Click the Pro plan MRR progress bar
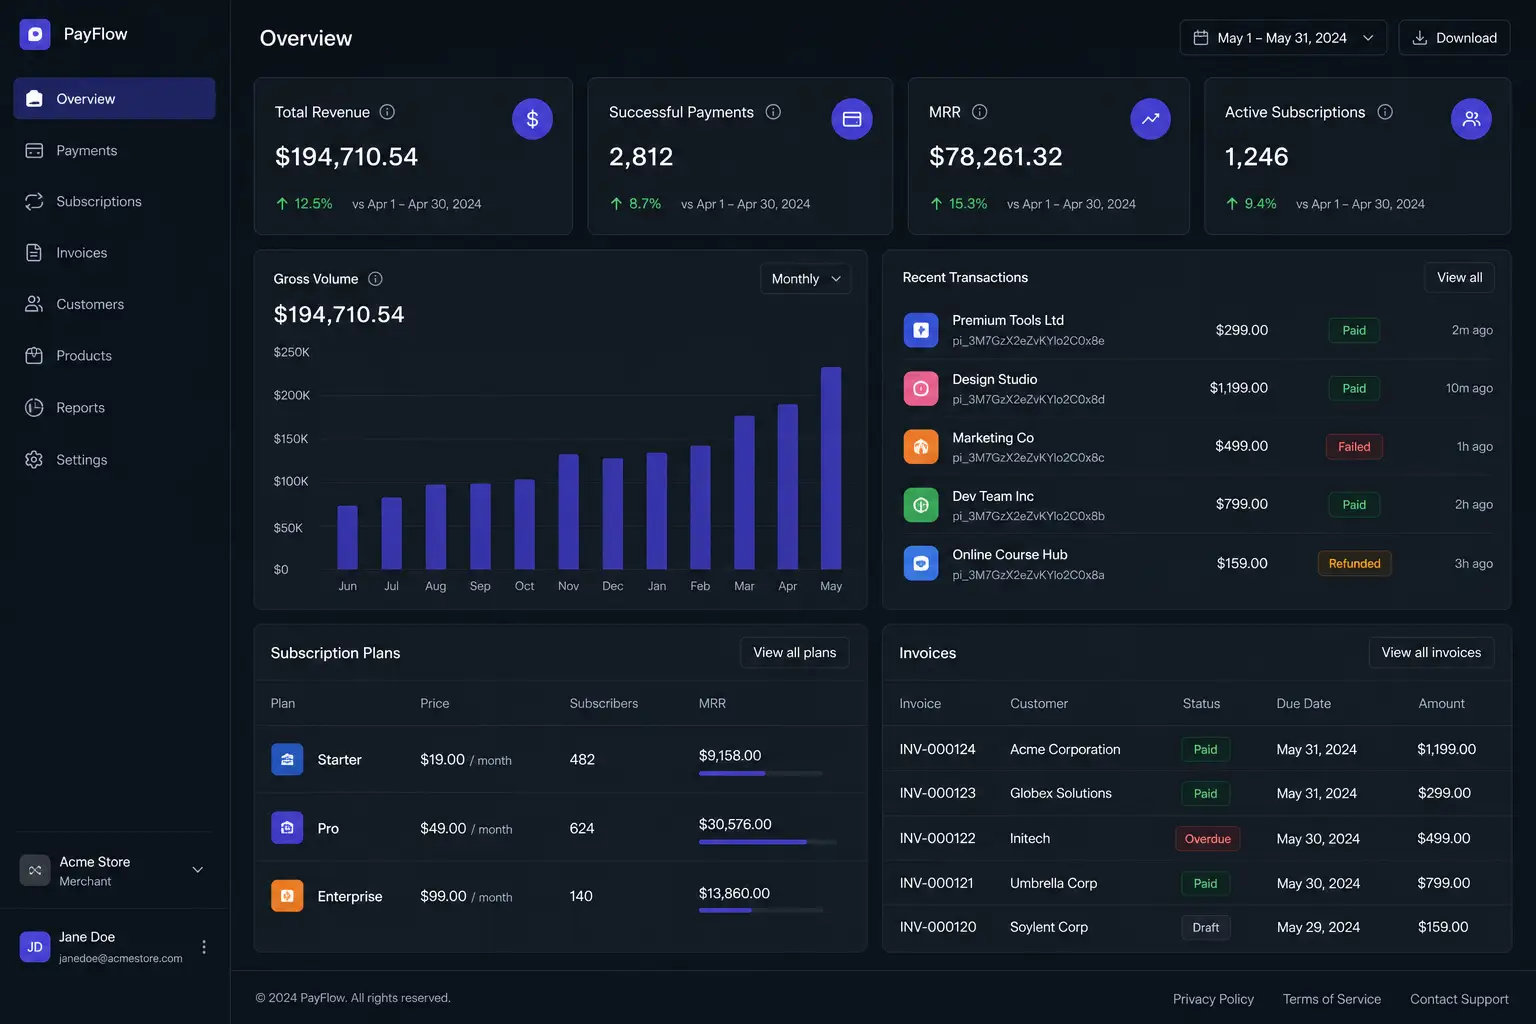 (767, 842)
